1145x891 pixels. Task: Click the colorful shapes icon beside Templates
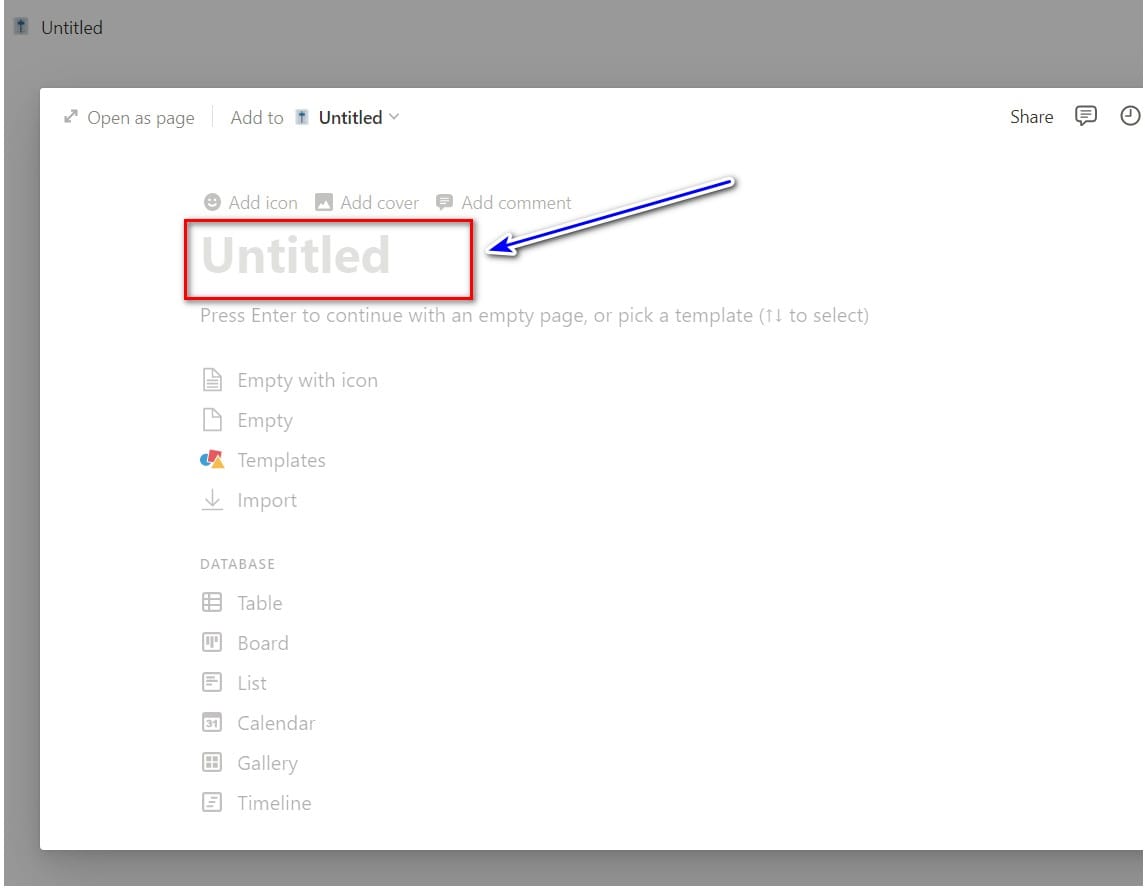click(212, 459)
